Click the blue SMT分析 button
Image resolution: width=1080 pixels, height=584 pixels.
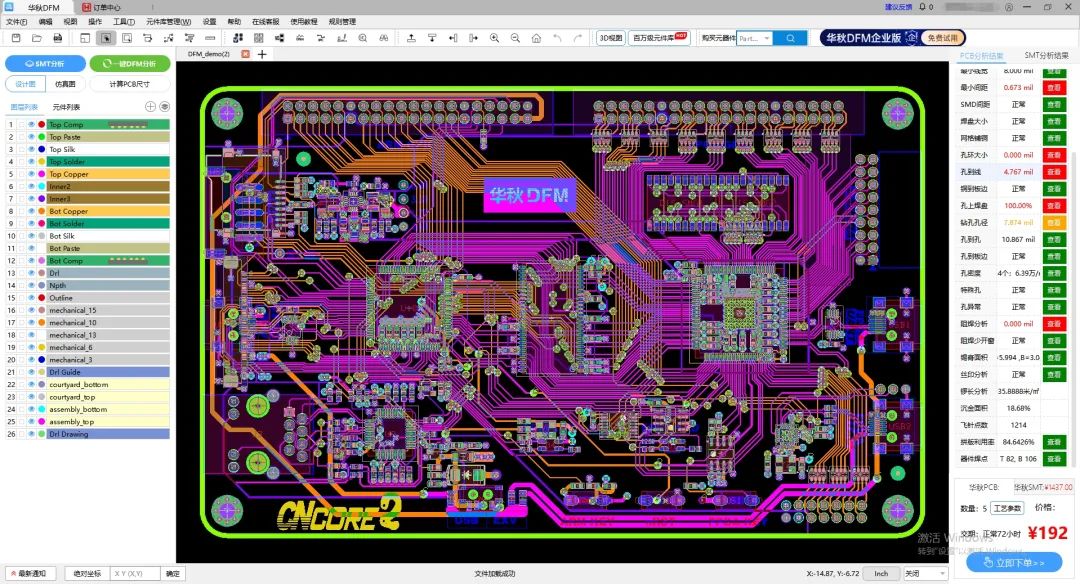(x=45, y=63)
